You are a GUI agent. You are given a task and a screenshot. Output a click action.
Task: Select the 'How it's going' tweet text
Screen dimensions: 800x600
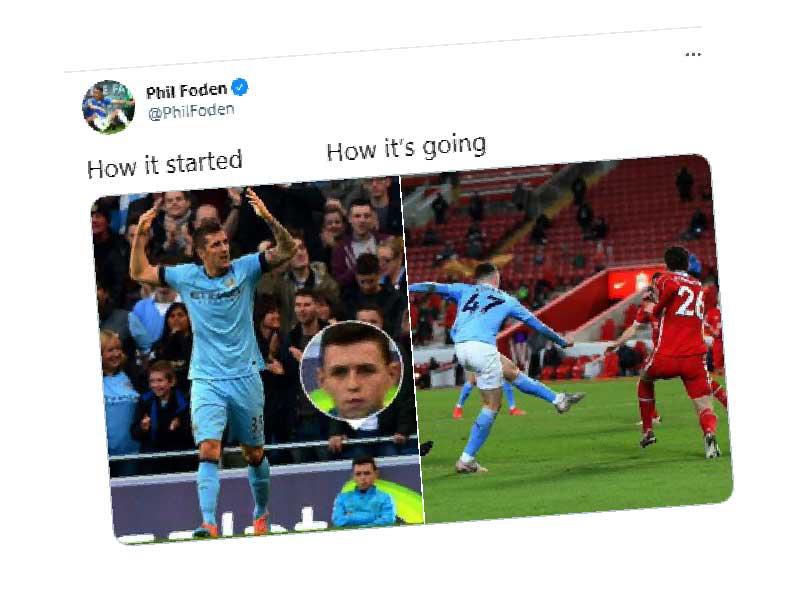pyautogui.click(x=406, y=148)
